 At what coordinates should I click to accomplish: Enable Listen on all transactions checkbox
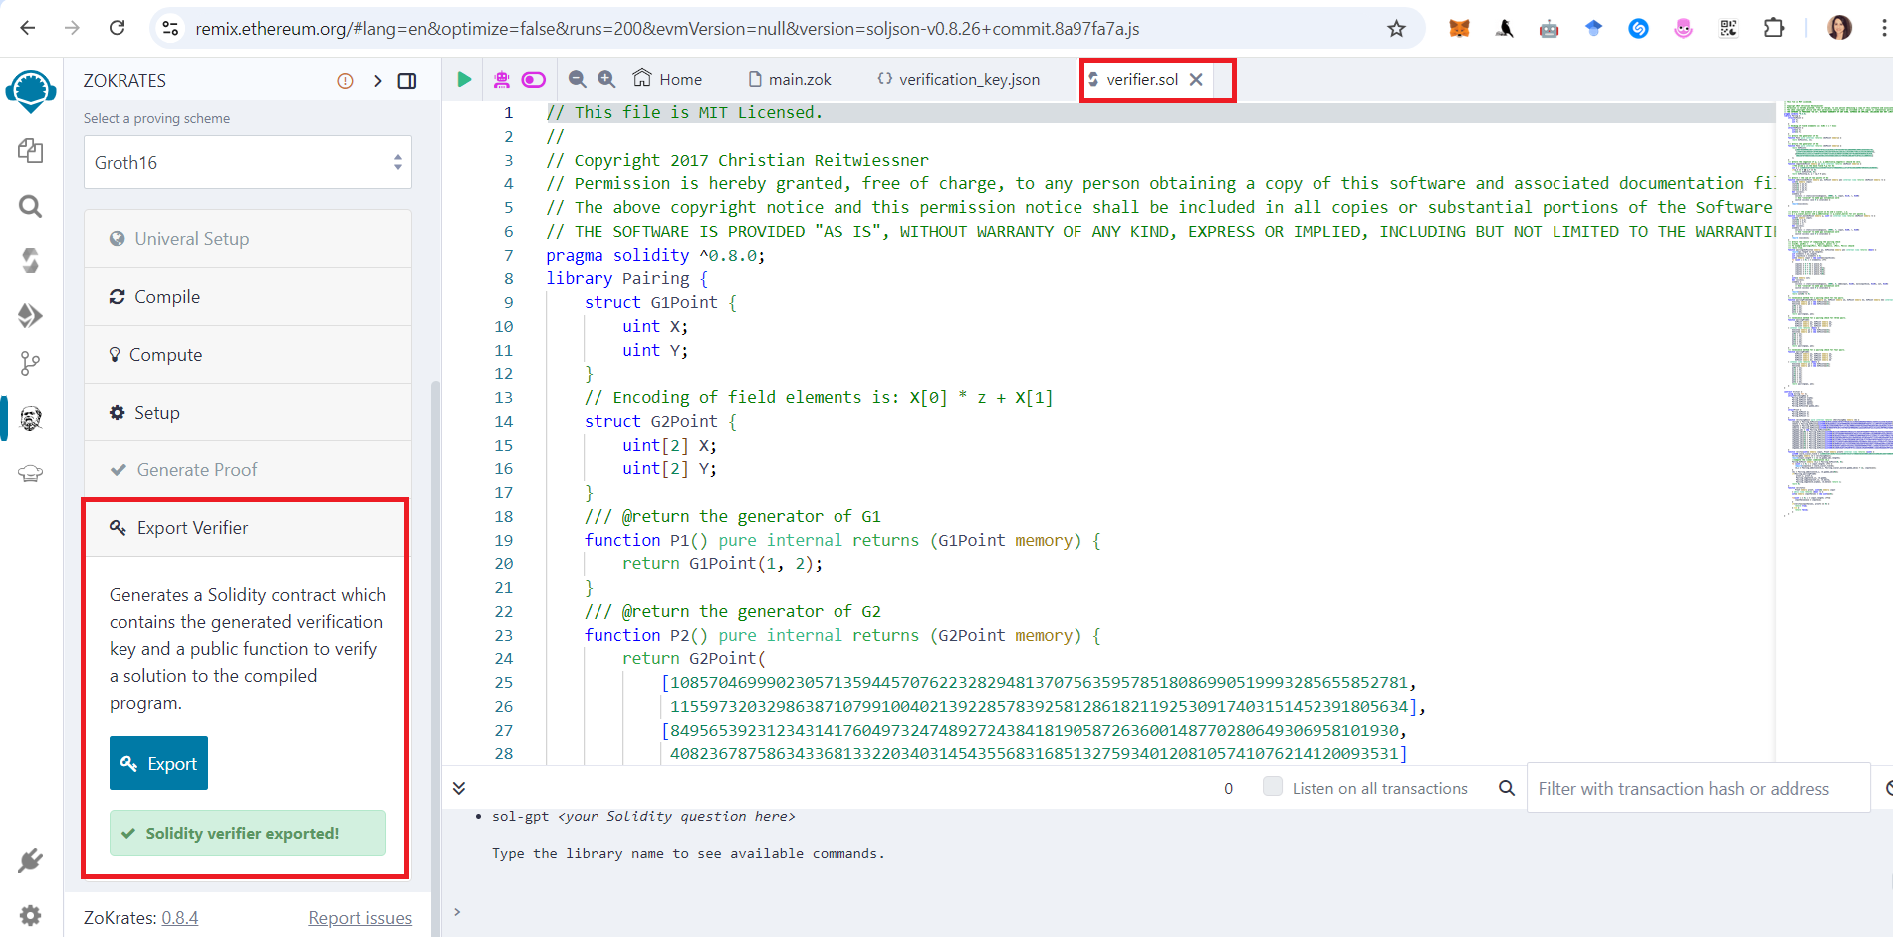(1273, 787)
